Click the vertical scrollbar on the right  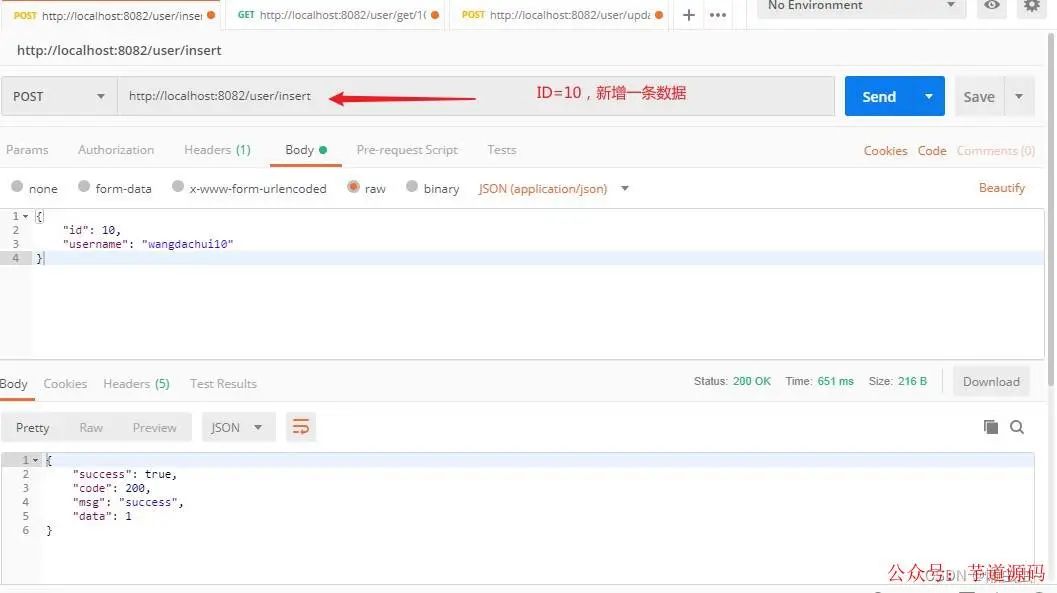click(x=1051, y=209)
